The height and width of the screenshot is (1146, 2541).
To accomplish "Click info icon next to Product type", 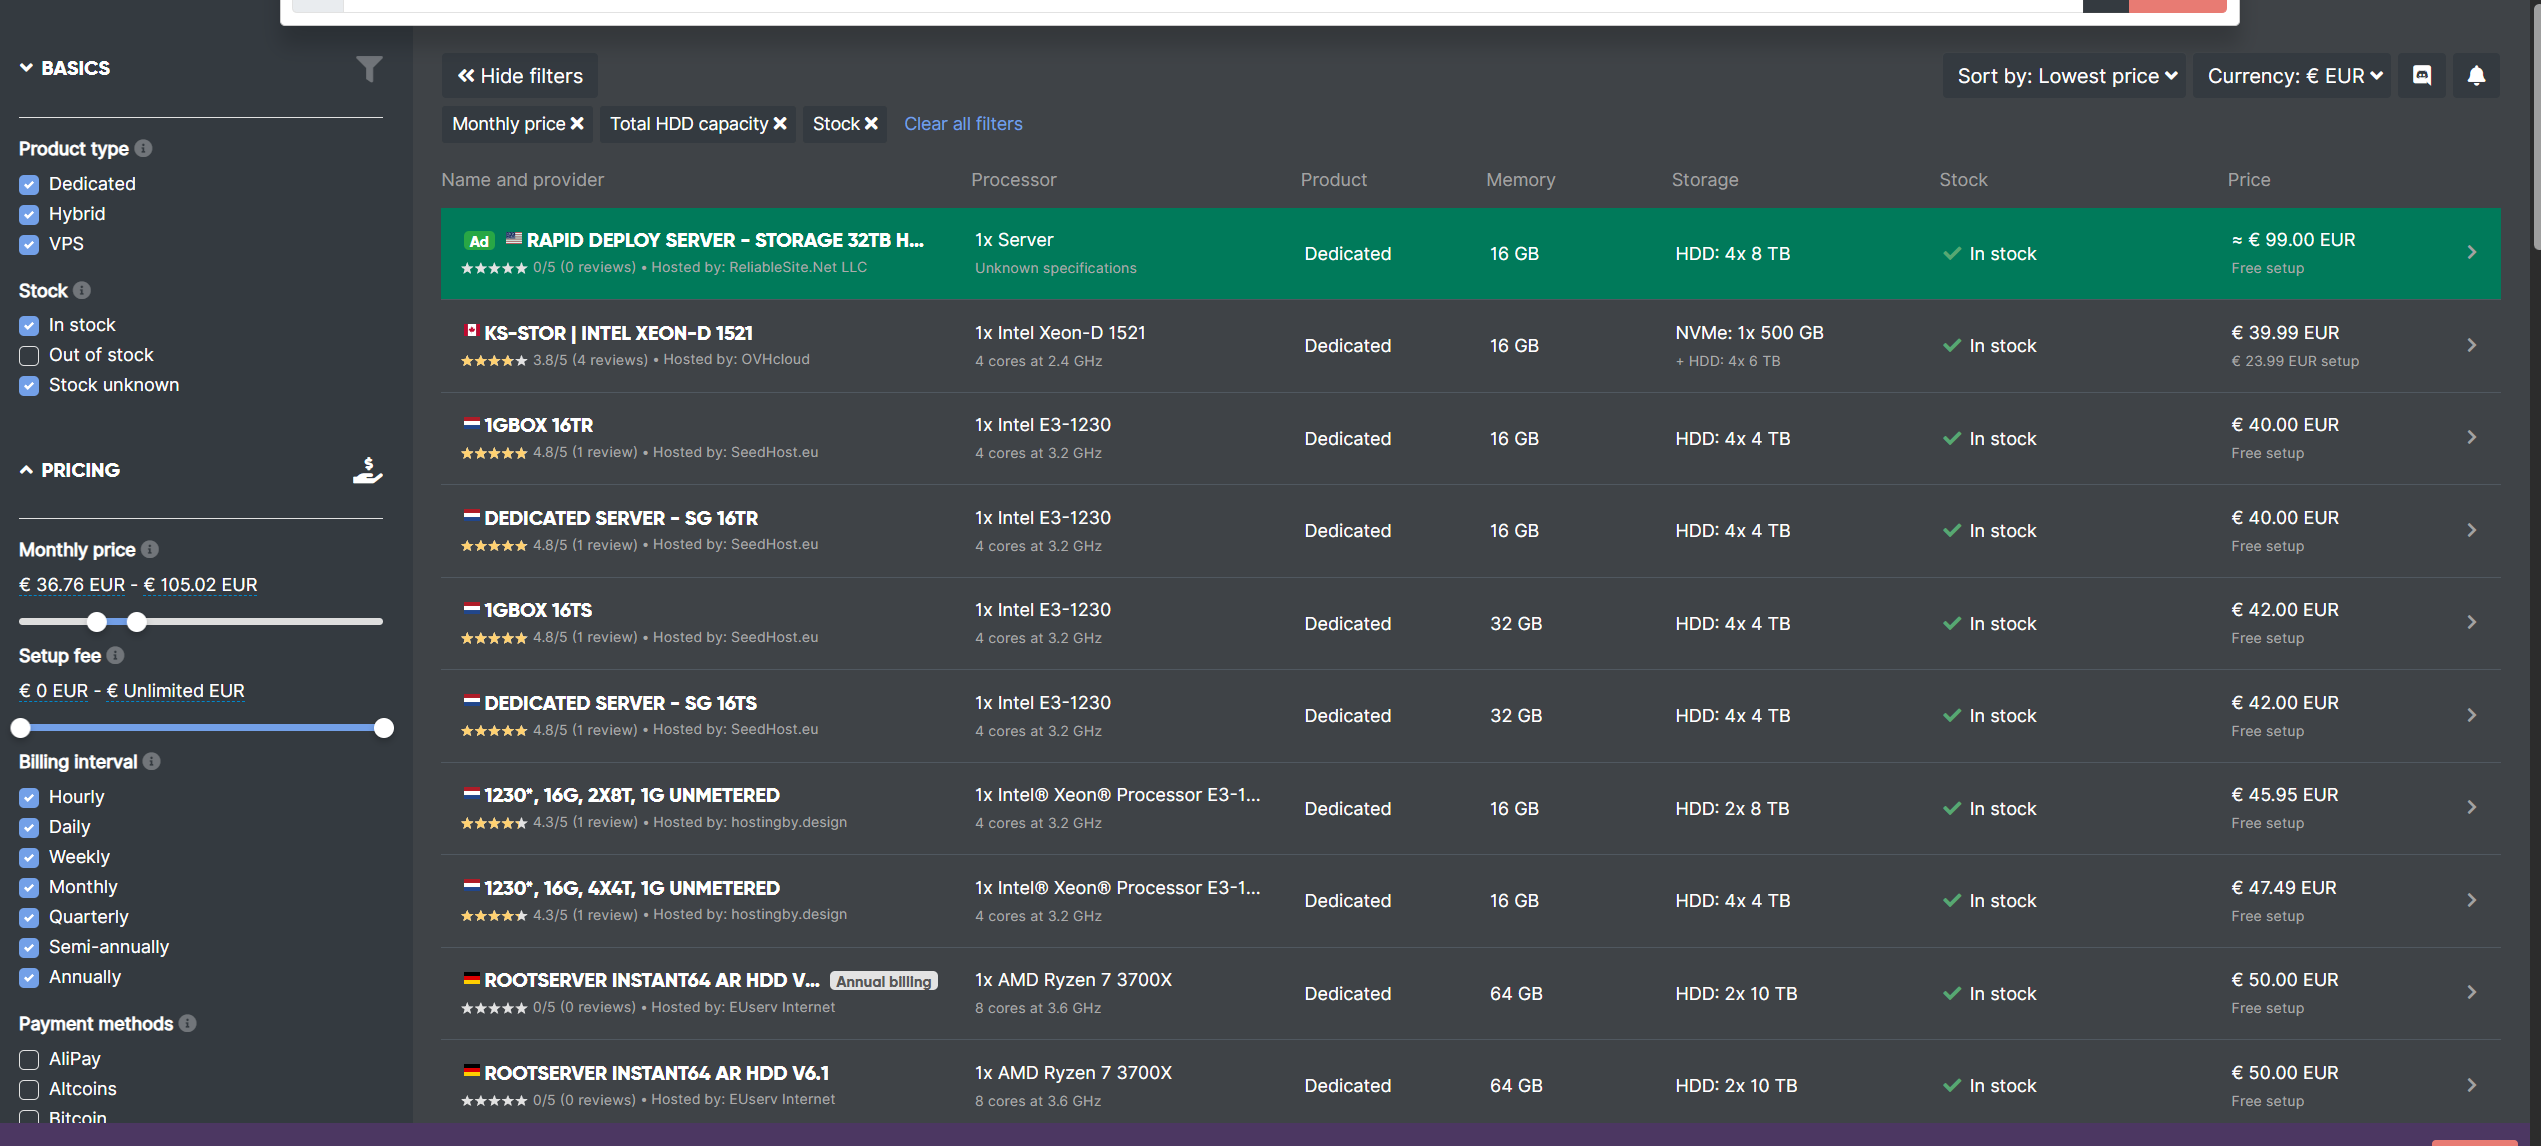I will (144, 148).
